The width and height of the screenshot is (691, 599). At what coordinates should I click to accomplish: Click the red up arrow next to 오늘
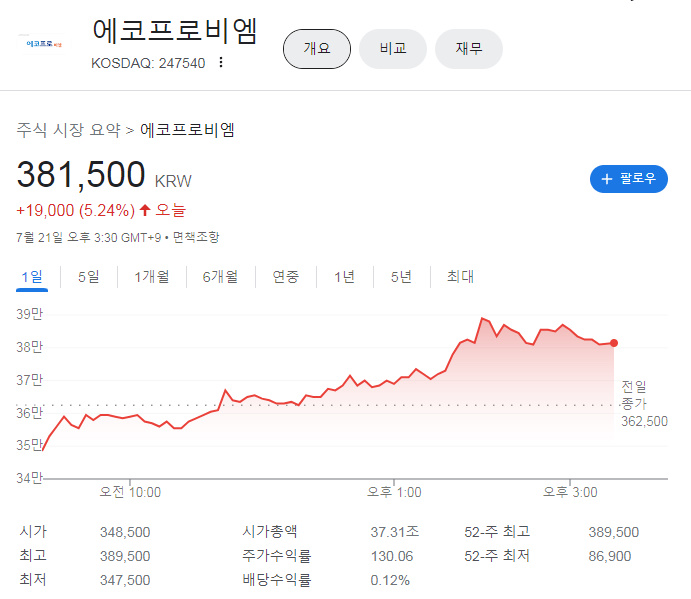pos(145,210)
